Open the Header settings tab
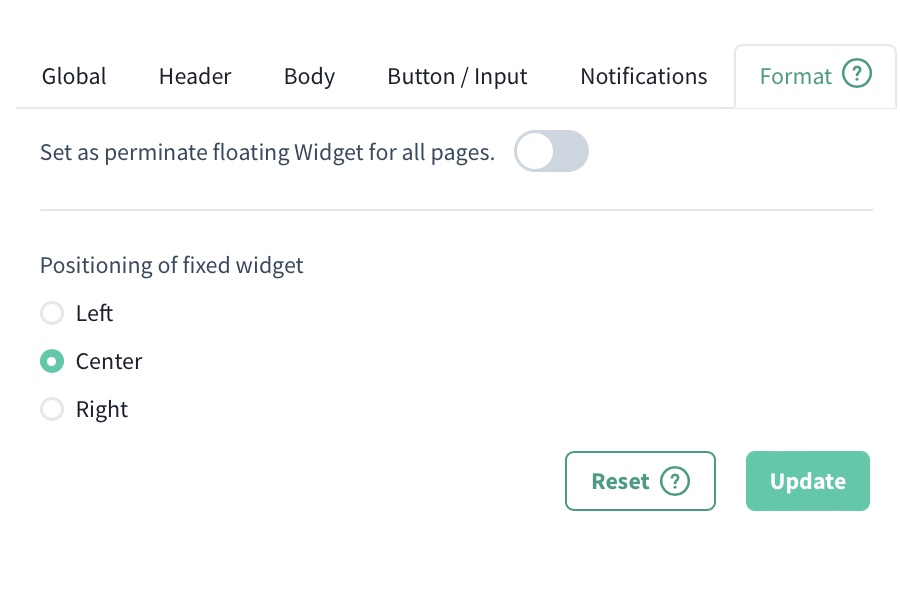 [x=194, y=76]
